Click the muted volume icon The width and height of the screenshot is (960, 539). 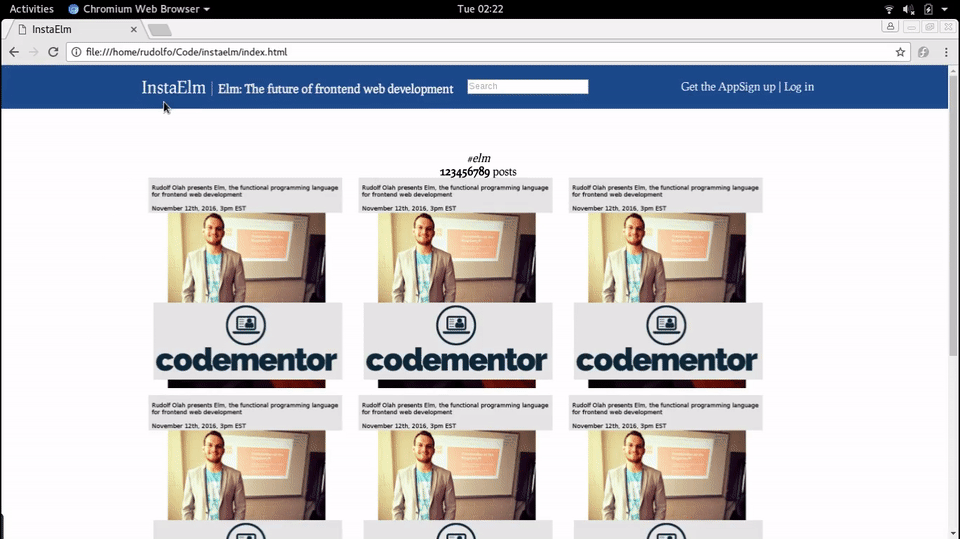pos(909,9)
